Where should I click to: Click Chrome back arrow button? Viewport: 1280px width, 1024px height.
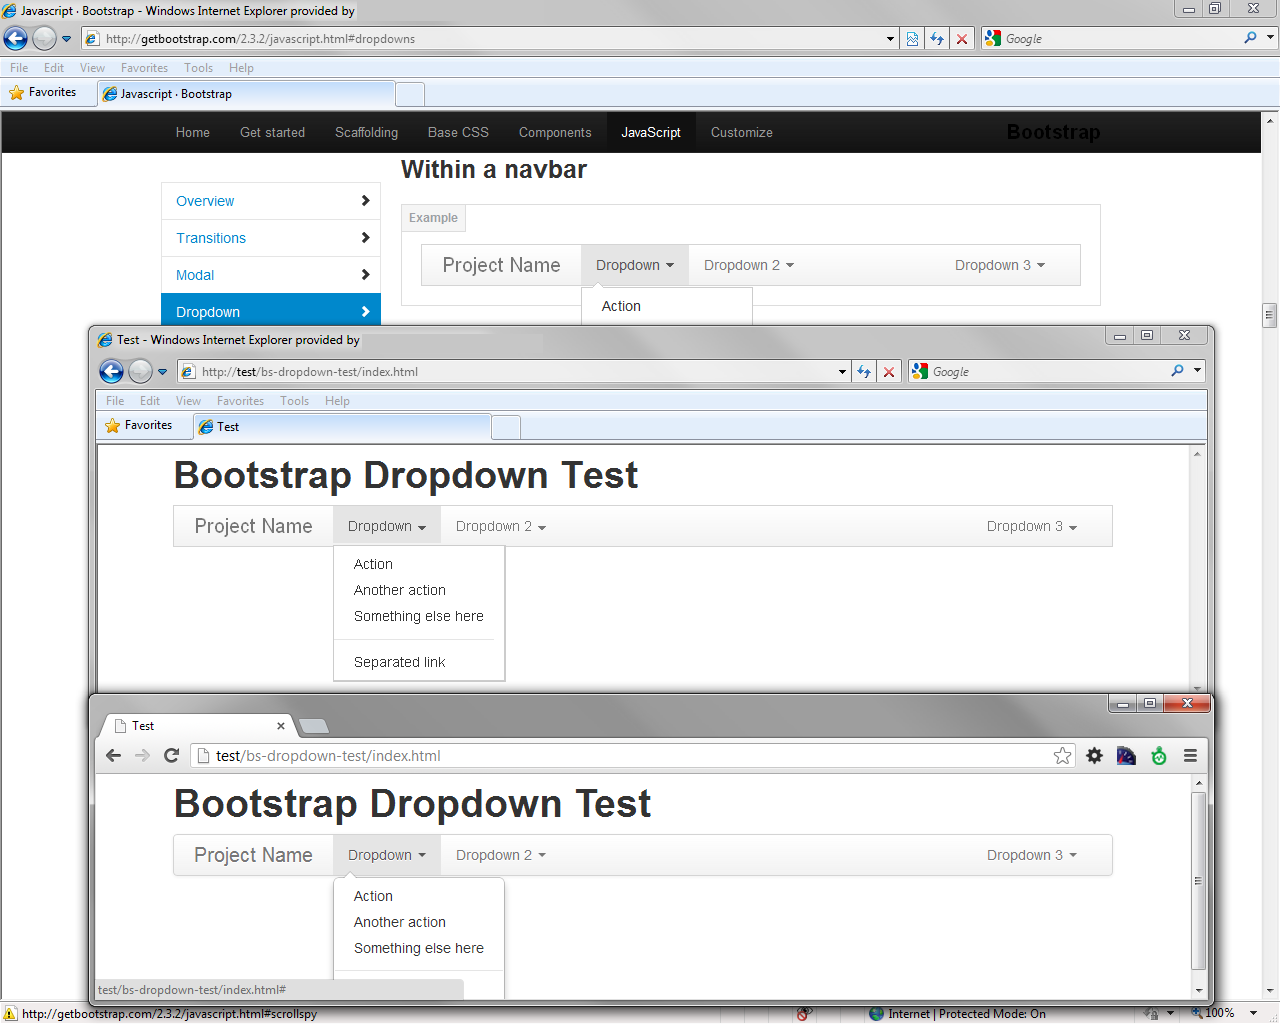(113, 755)
